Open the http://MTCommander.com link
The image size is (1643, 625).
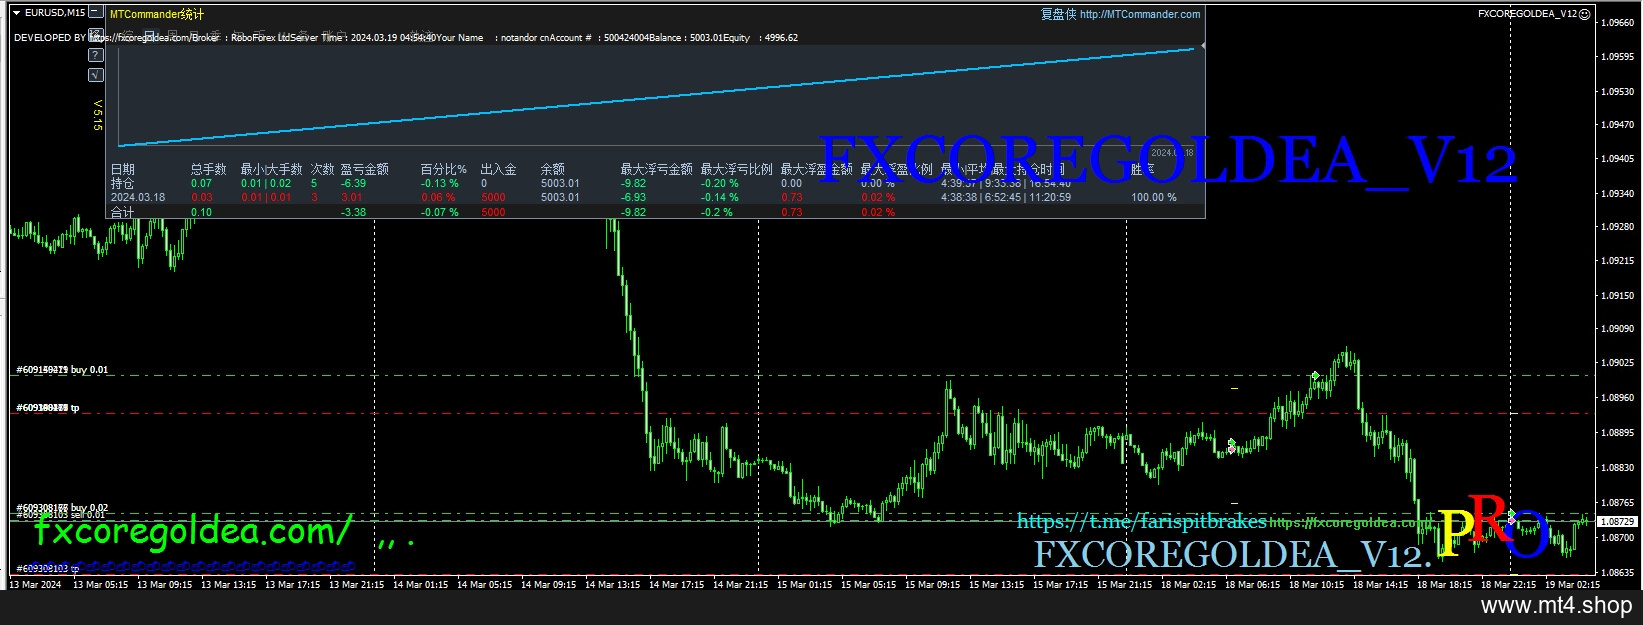click(x=1140, y=14)
